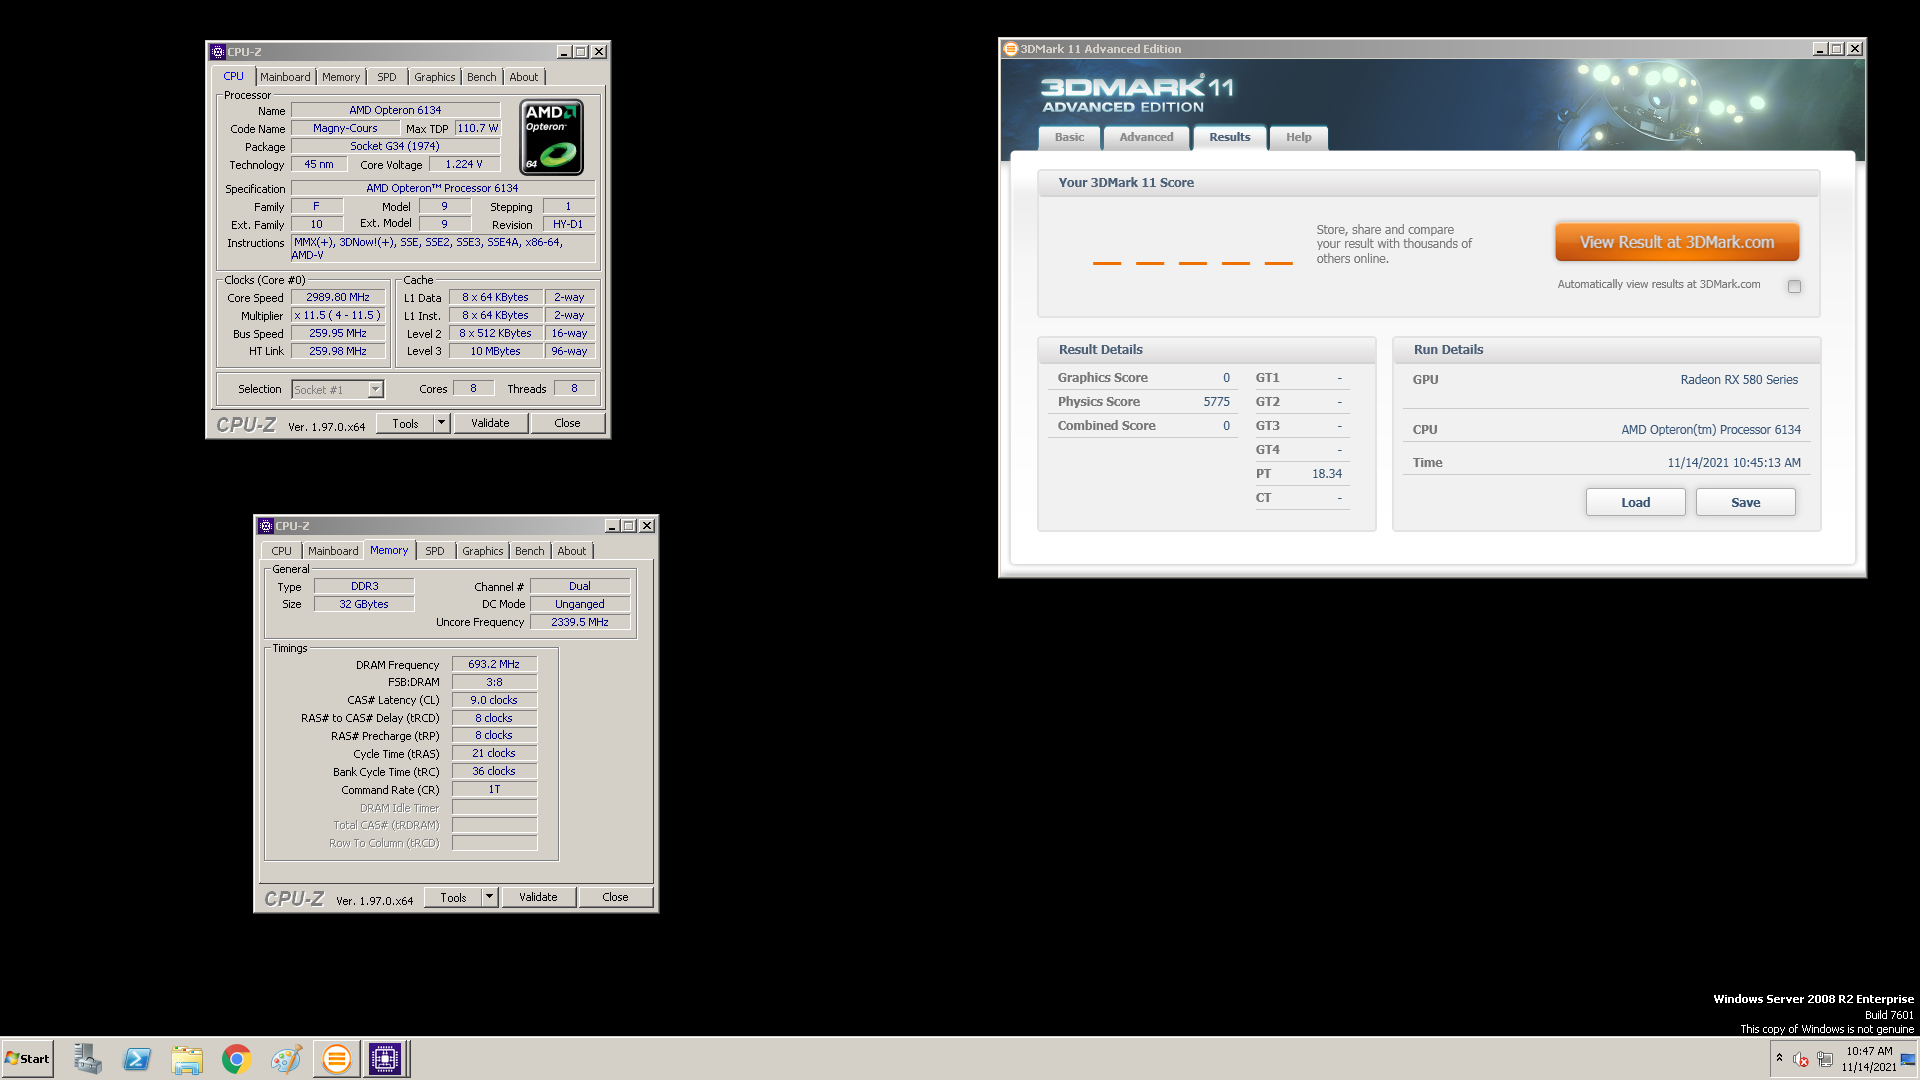Screen dimensions: 1920x1080
Task: Click View Result at 3DMark.com button
Action: [x=1677, y=242]
